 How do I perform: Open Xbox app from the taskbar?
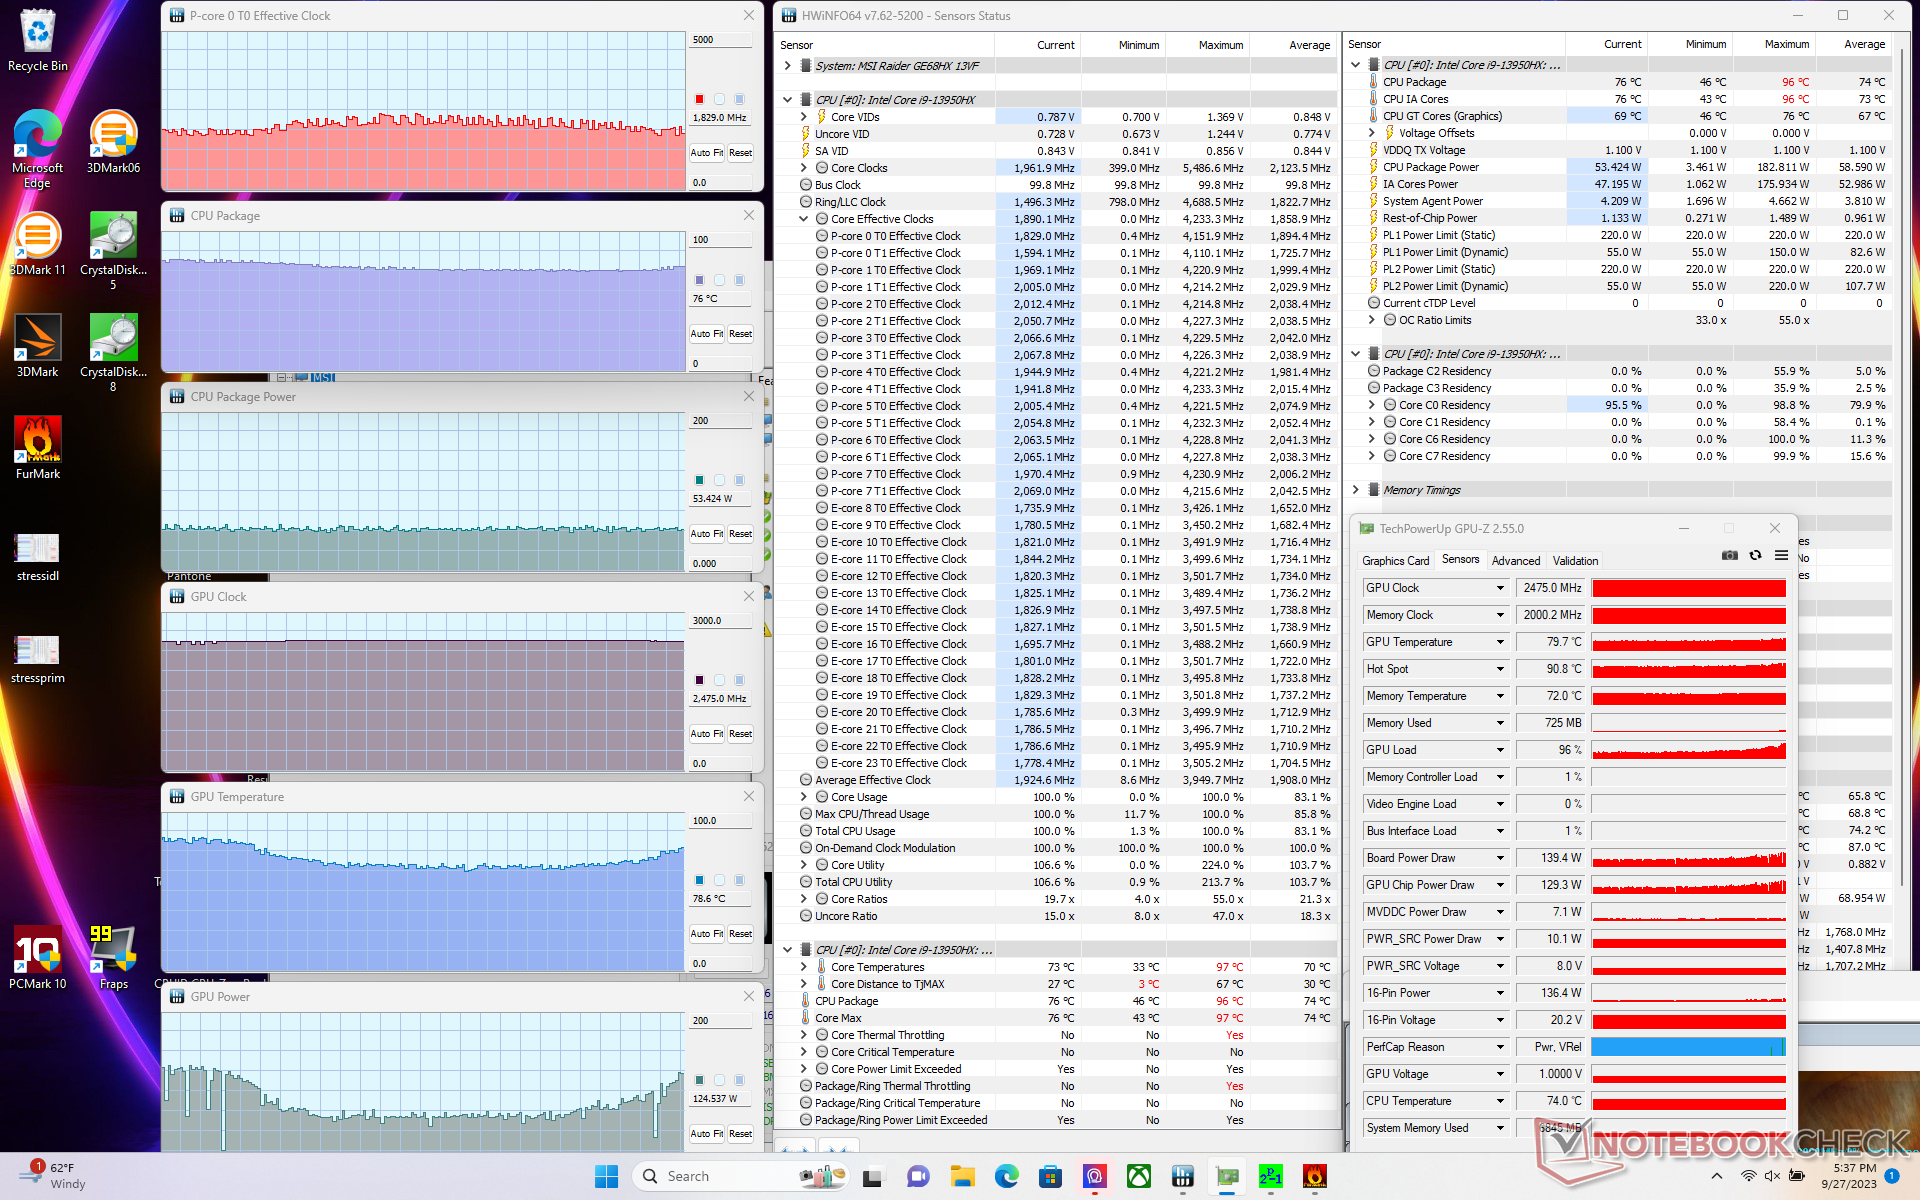(1139, 1176)
